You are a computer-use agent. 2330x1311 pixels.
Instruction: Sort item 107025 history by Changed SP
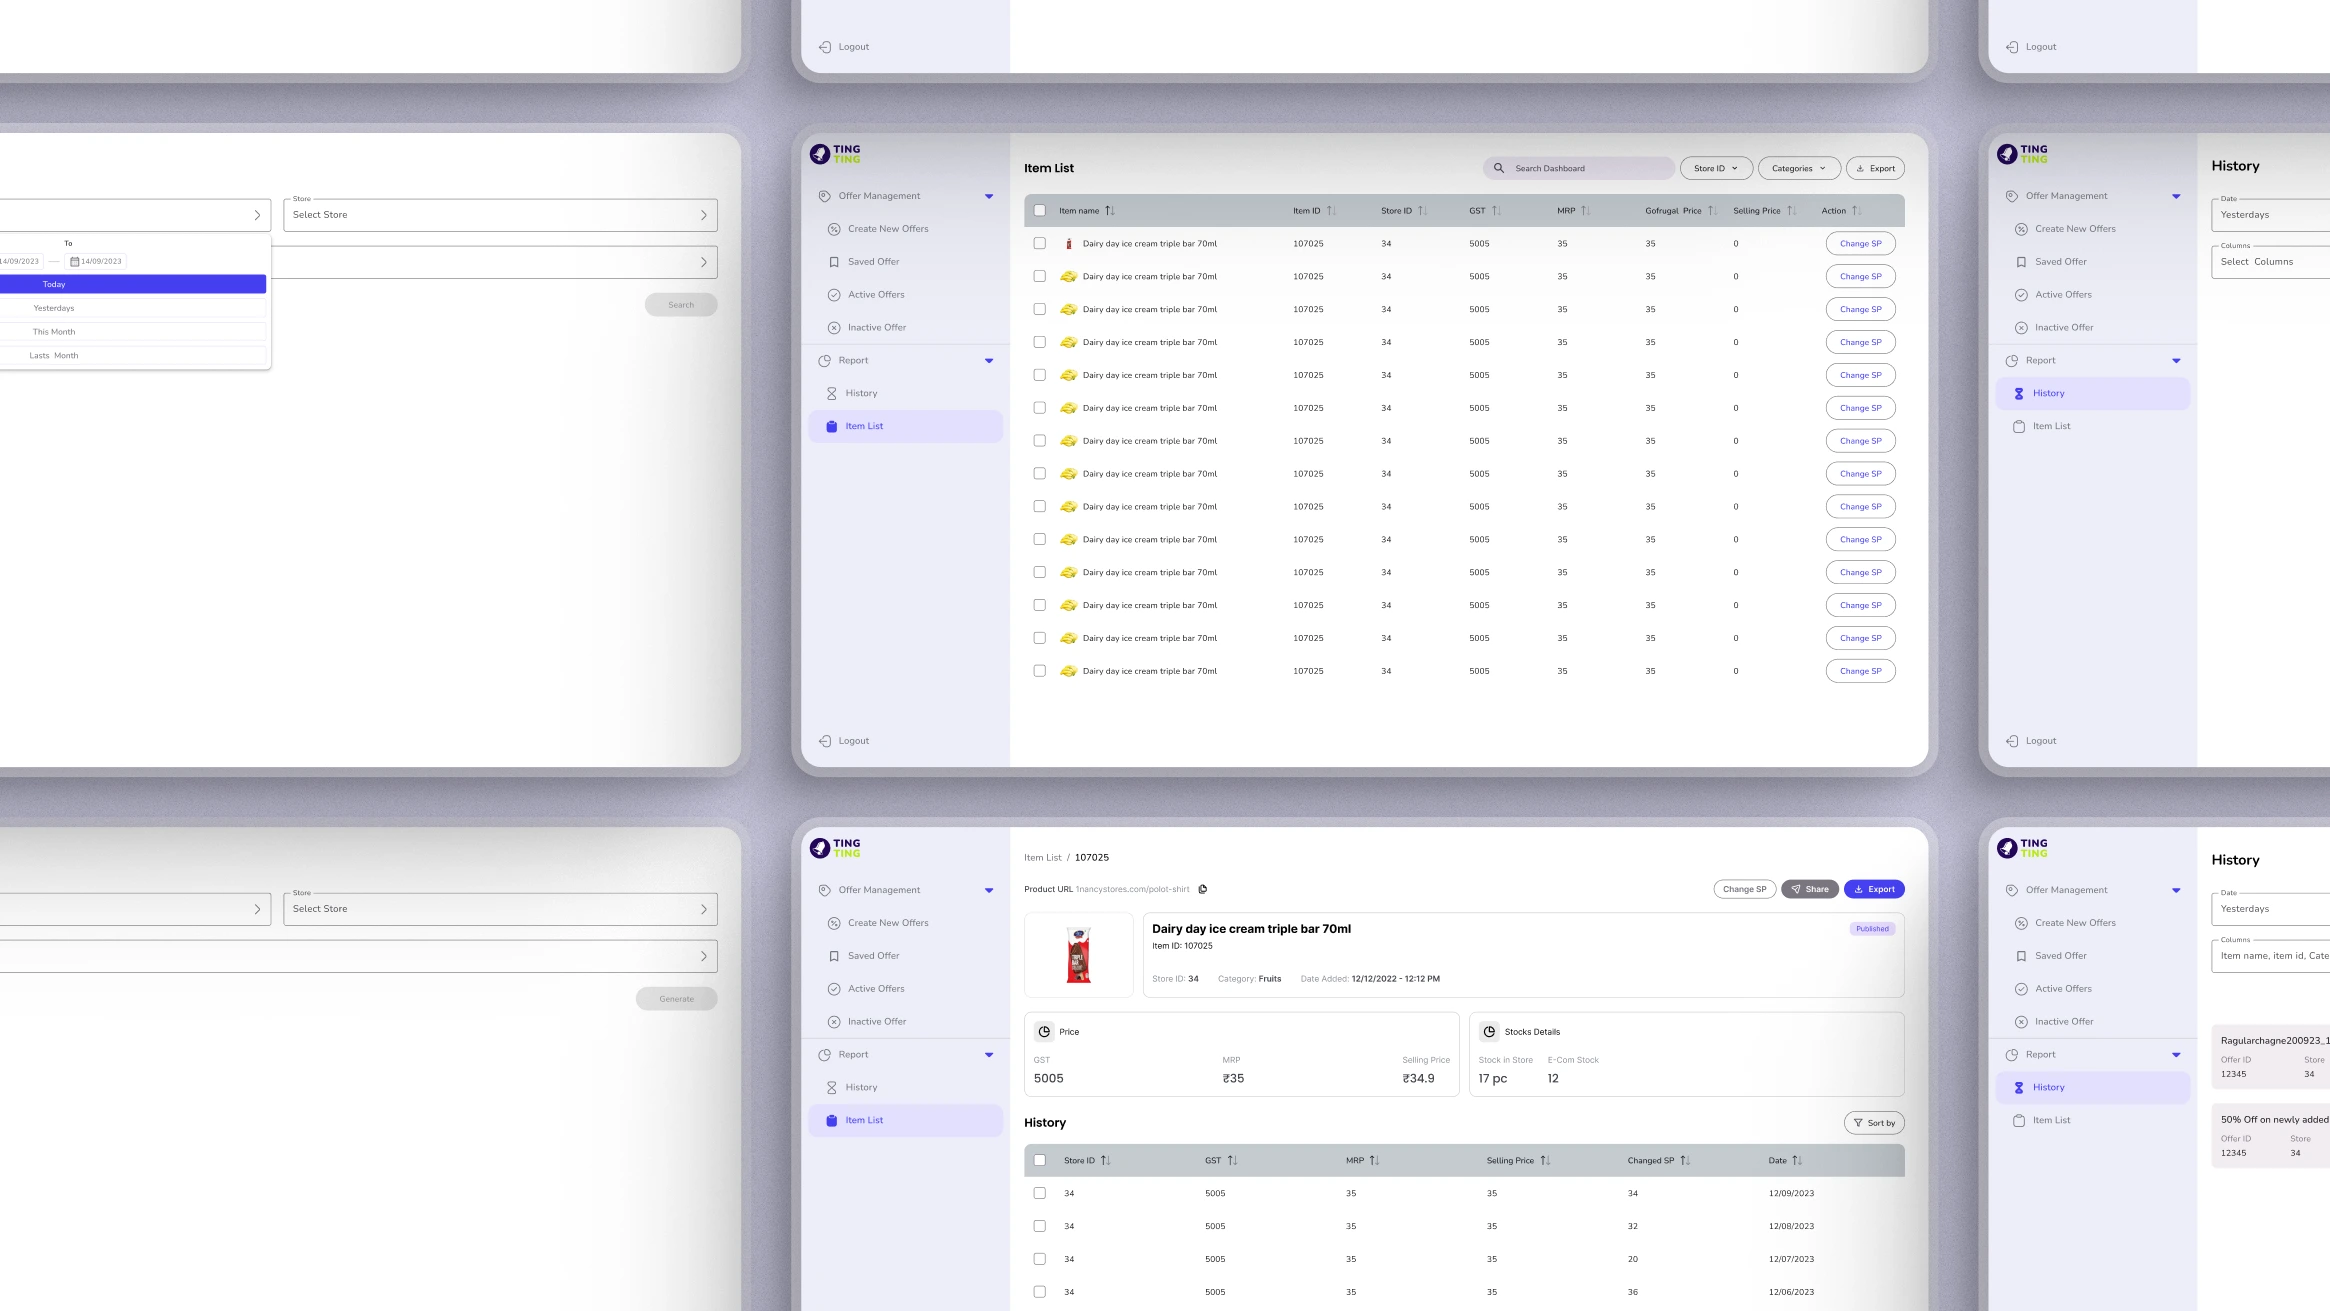(1685, 1161)
